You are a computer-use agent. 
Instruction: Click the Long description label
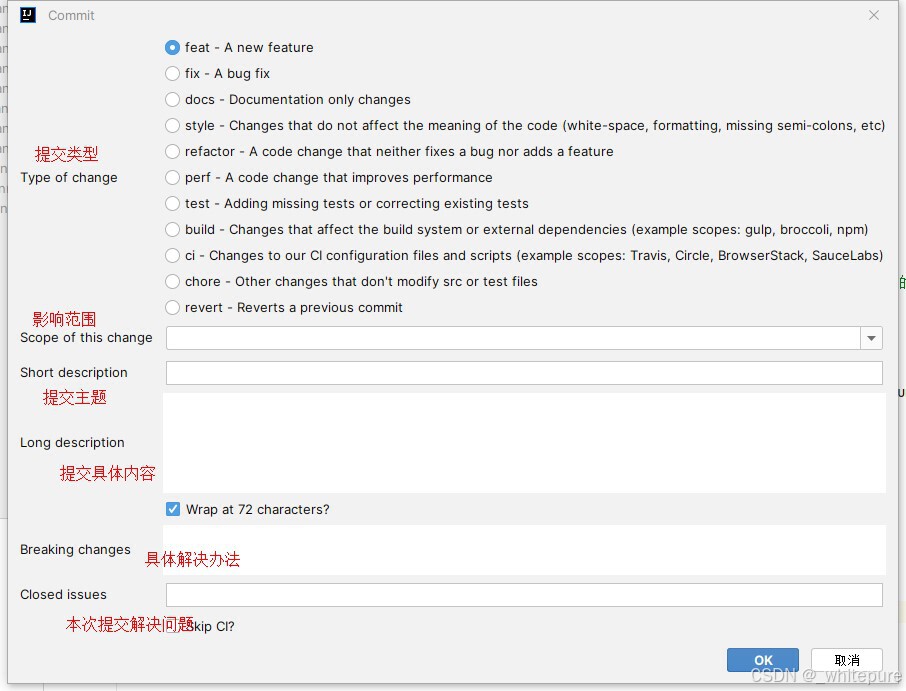pyautogui.click(x=72, y=443)
